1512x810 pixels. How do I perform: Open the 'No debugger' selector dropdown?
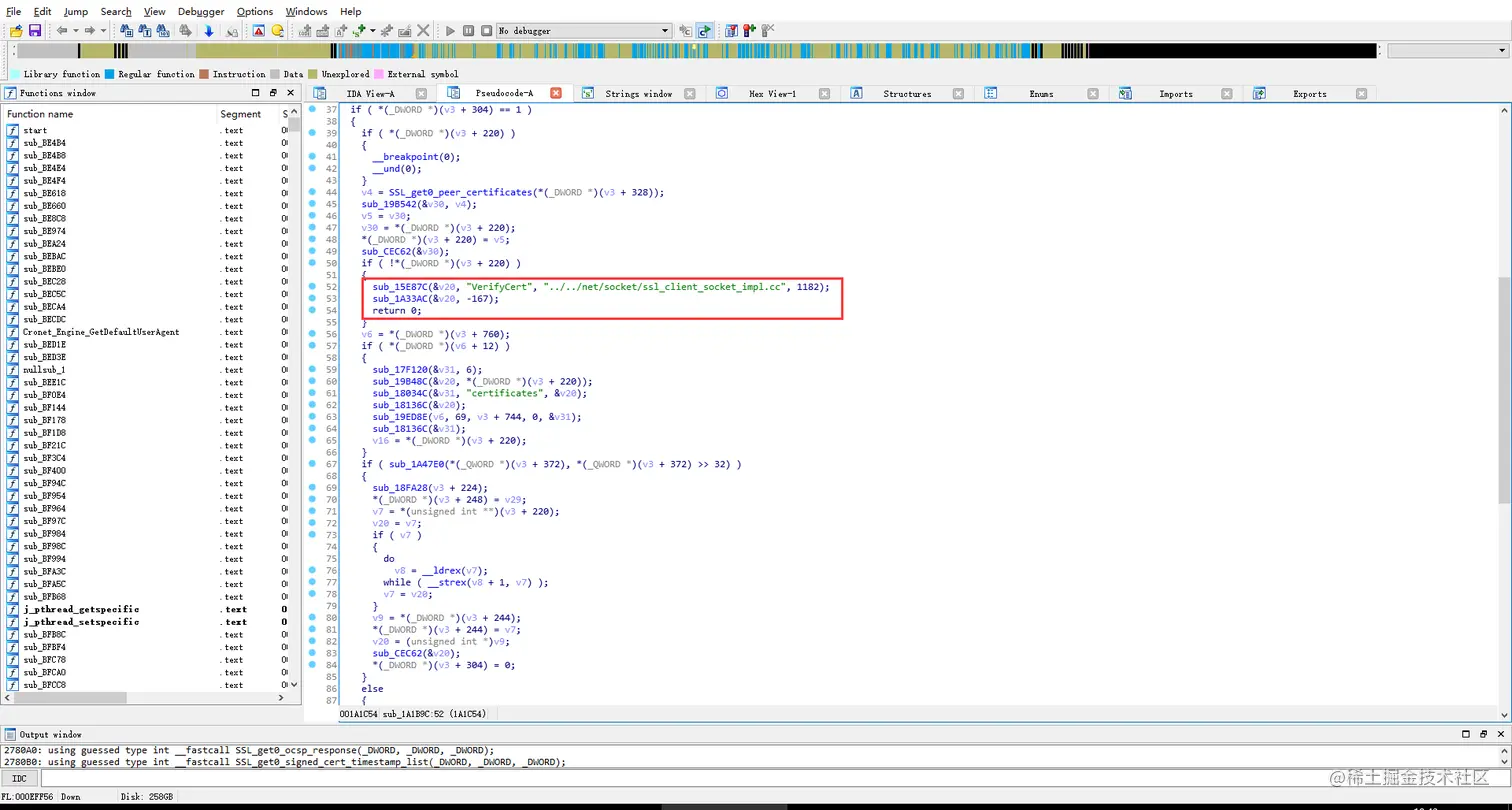click(x=584, y=31)
